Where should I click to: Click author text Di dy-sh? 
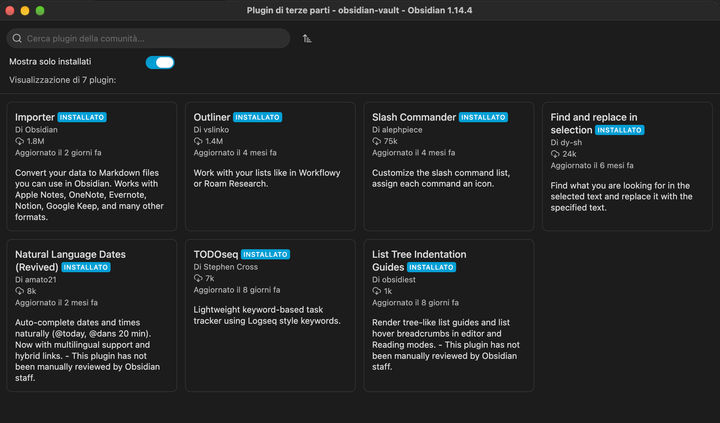coord(566,142)
